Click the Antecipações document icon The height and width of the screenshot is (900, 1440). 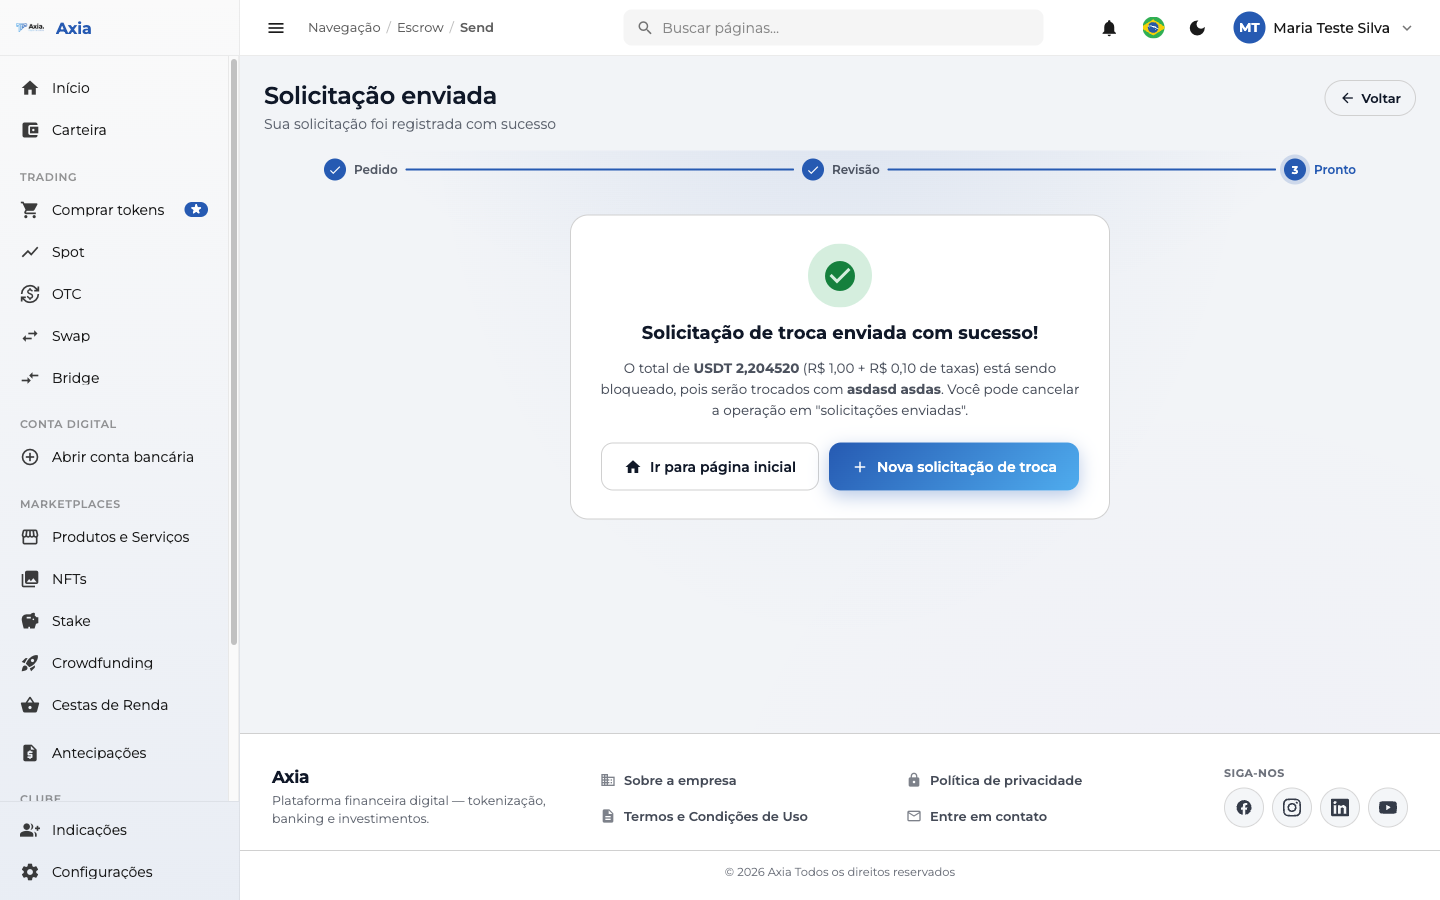coord(30,753)
